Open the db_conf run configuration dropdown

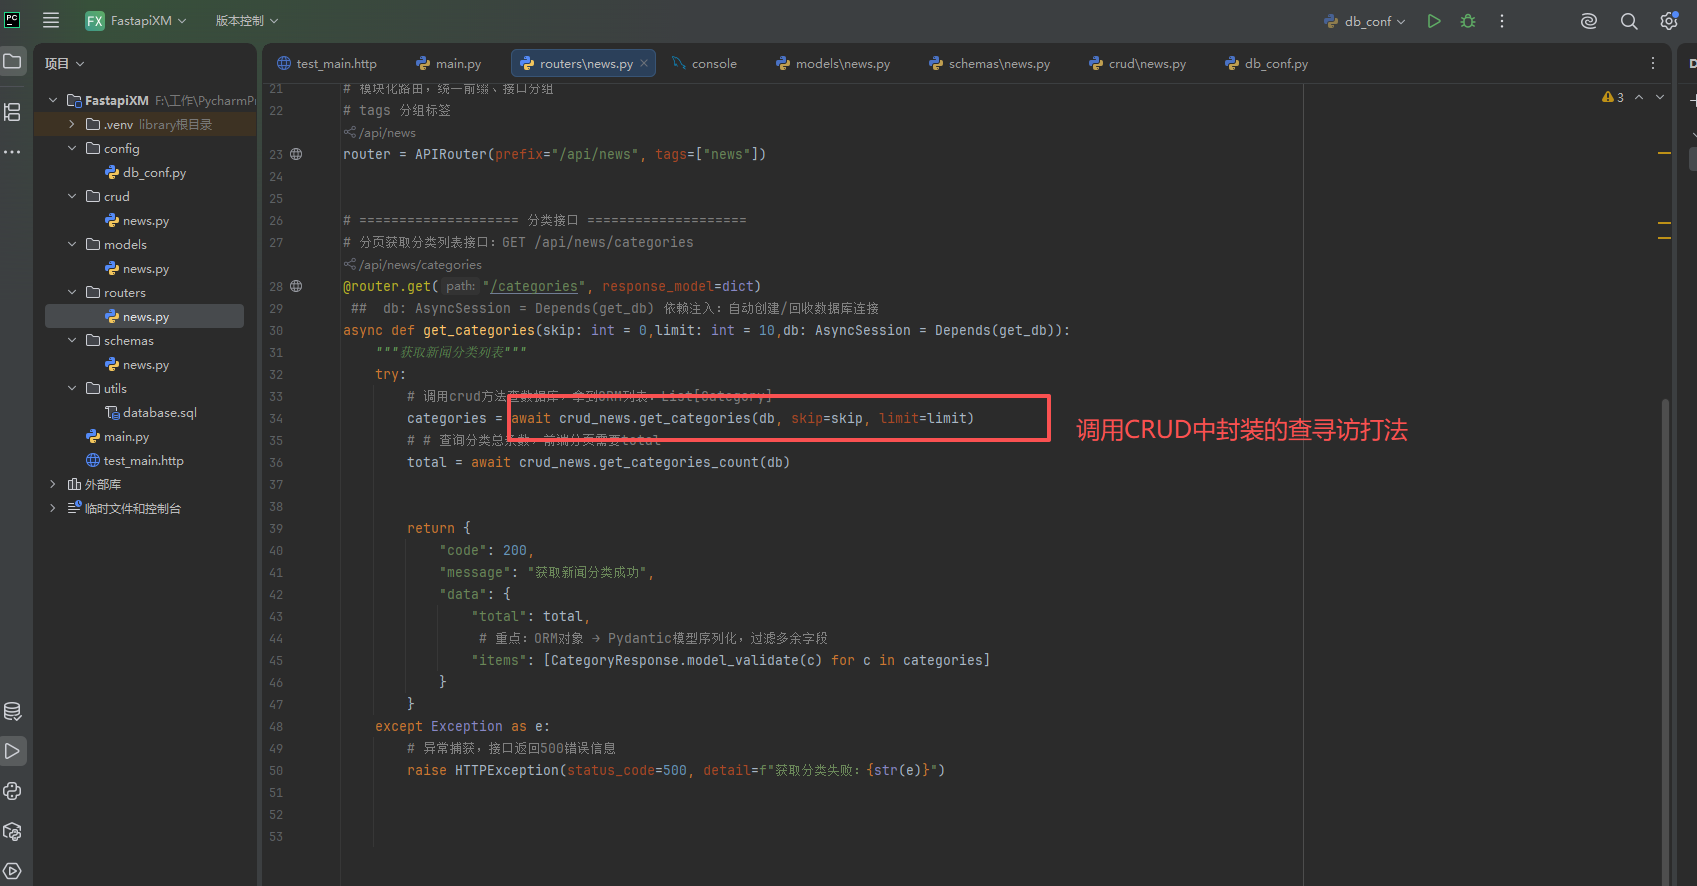click(1365, 21)
